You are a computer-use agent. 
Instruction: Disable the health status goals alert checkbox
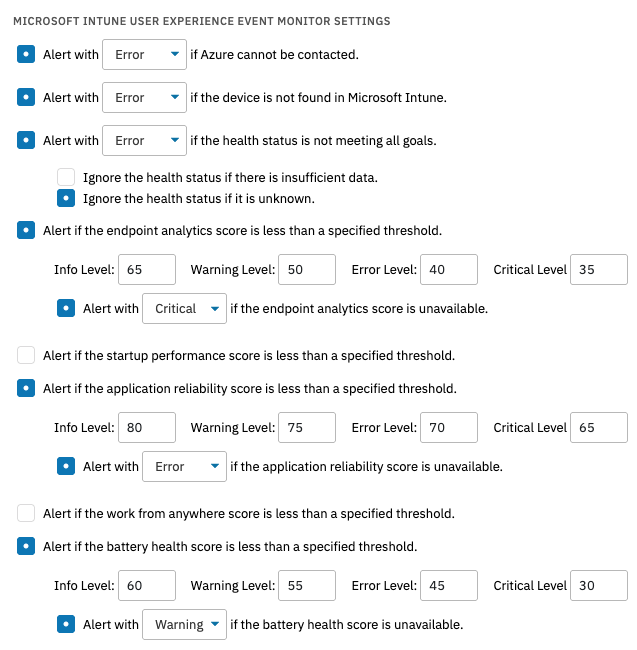click(26, 141)
